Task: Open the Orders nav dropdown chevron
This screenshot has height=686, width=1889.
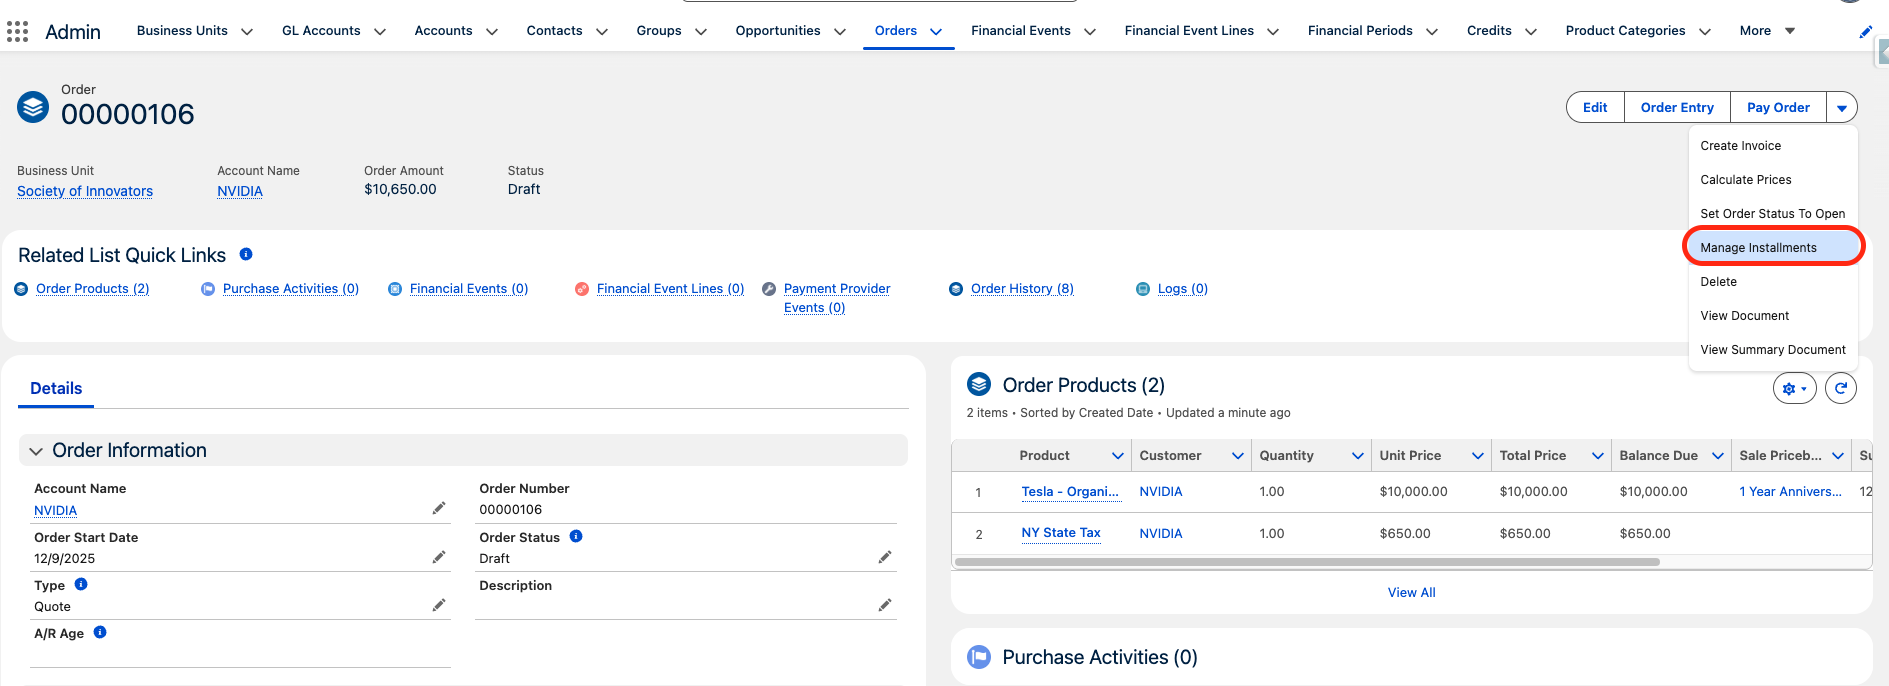Action: (x=936, y=32)
